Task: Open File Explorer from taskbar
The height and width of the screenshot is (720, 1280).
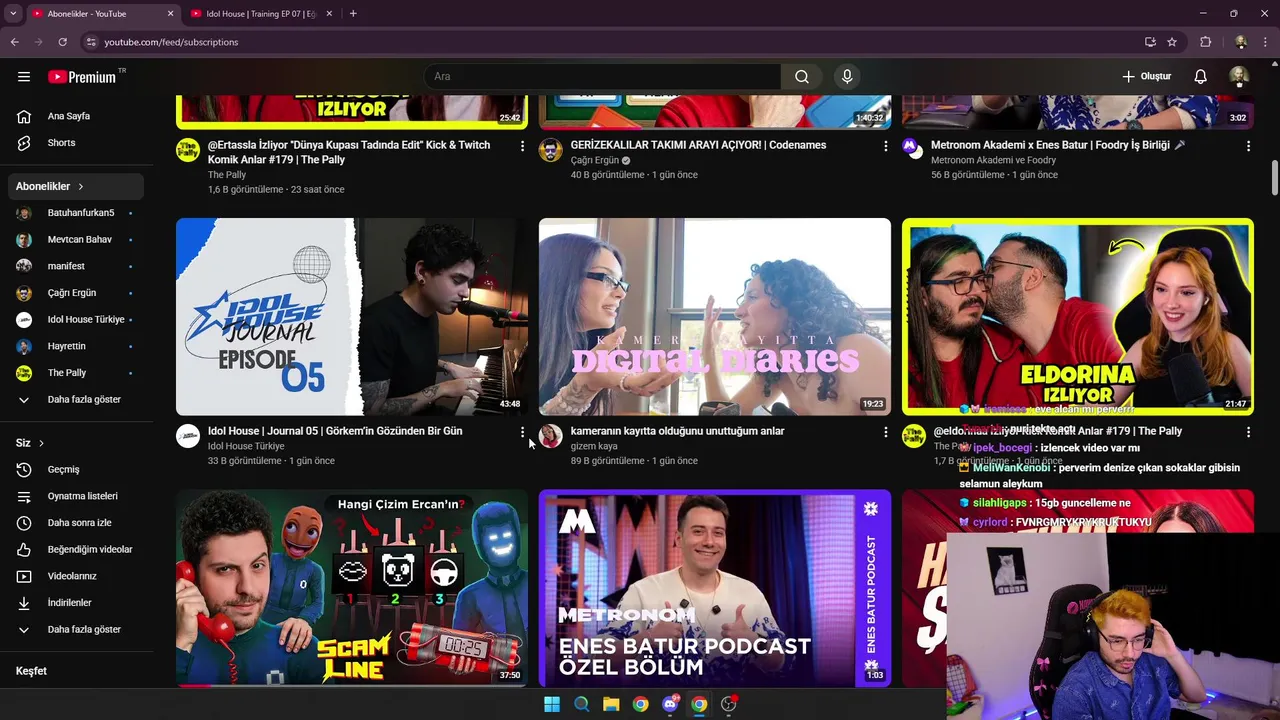Action: point(611,704)
